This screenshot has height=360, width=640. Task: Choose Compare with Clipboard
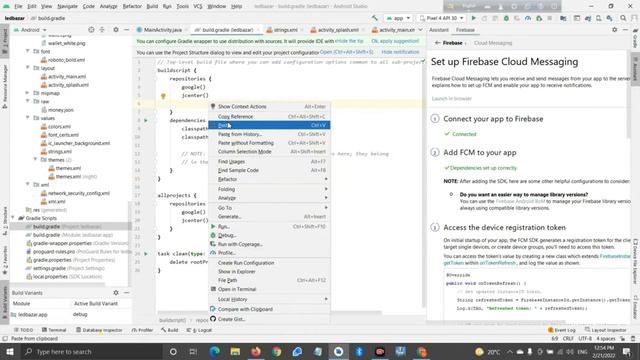coord(269,309)
